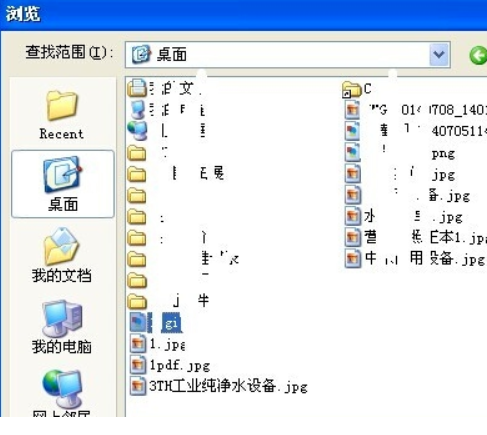Select the png image file
Image resolution: width=487 pixels, height=435 pixels.
click(x=400, y=153)
